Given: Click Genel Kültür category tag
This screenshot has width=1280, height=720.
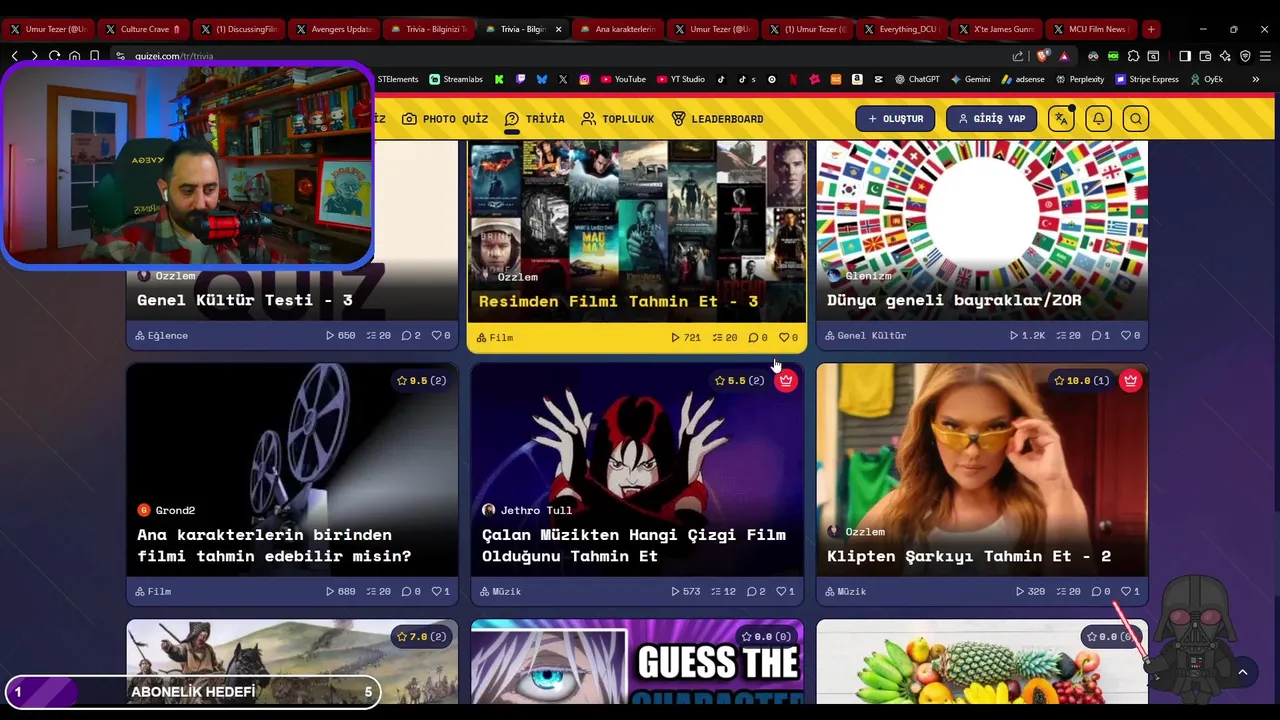Looking at the screenshot, I should click(866, 336).
